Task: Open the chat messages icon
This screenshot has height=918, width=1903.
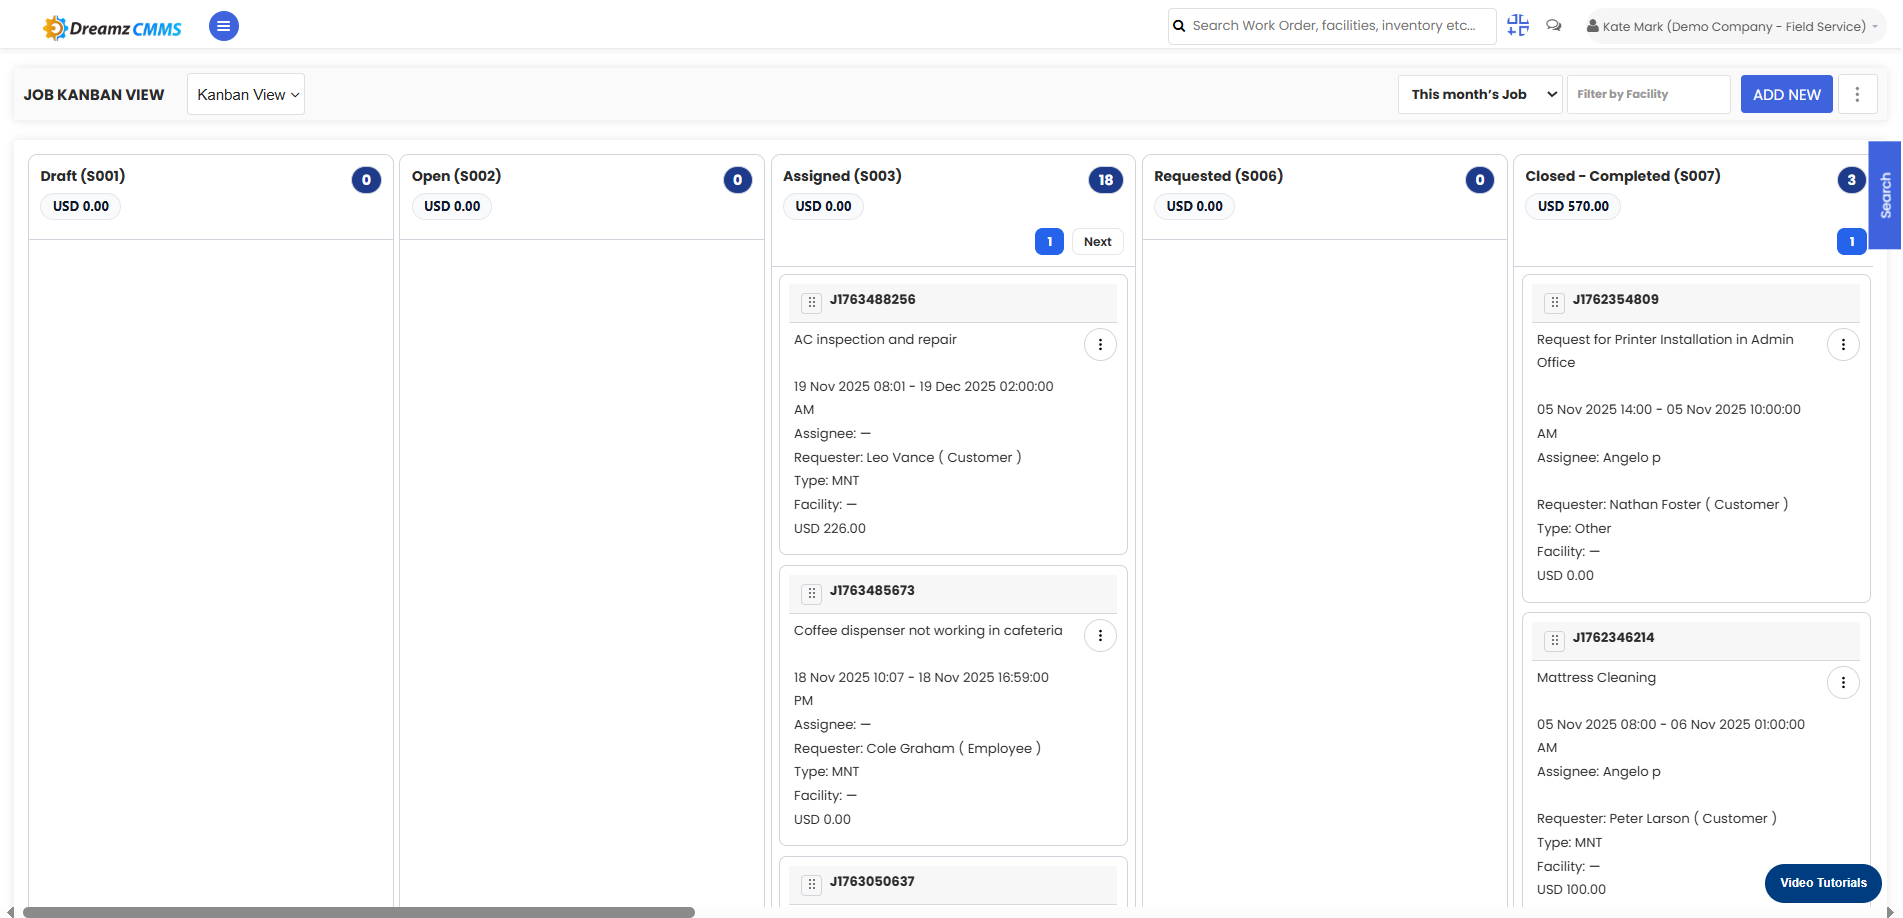Action: pos(1554,26)
